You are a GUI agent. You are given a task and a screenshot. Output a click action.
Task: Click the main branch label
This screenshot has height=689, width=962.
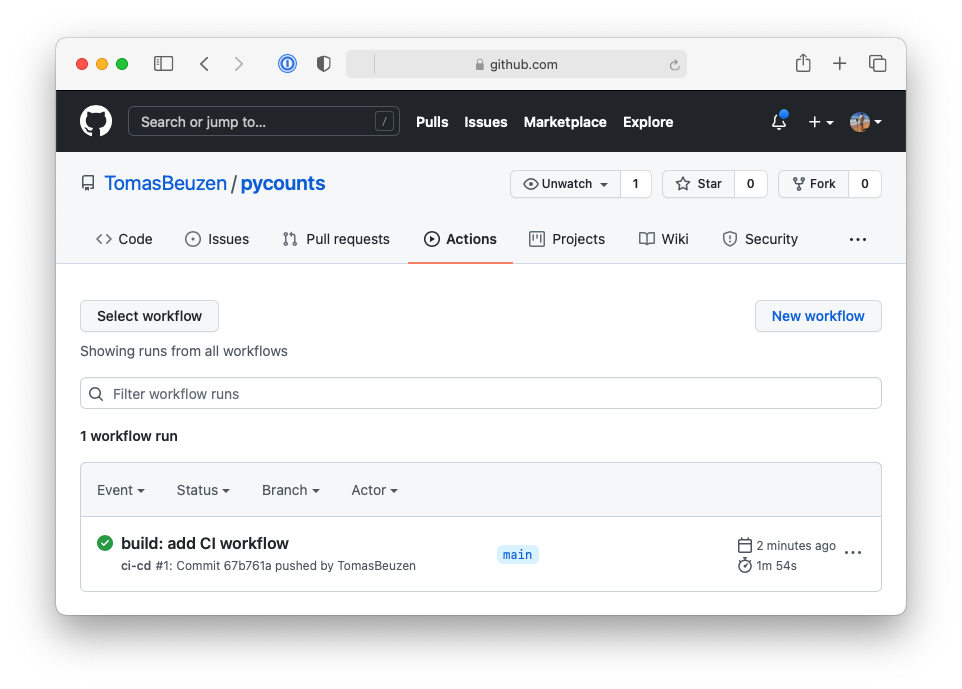(517, 555)
